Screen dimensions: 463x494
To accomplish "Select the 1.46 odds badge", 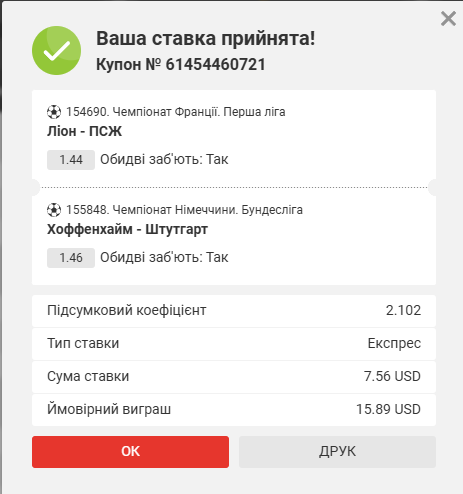I will [x=71, y=258].
